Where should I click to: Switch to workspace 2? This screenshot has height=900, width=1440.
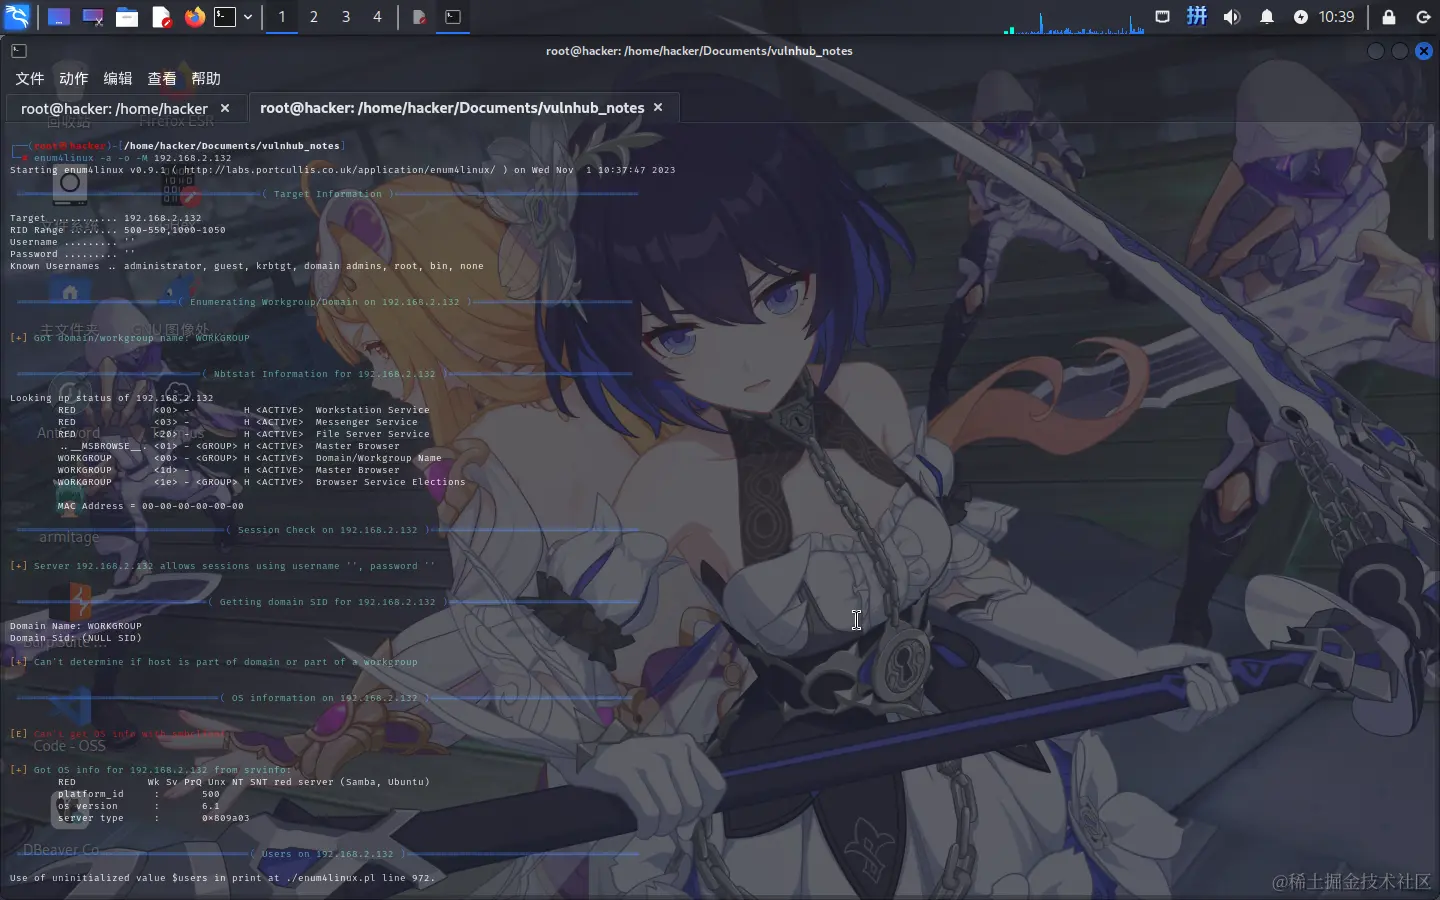[x=314, y=17]
